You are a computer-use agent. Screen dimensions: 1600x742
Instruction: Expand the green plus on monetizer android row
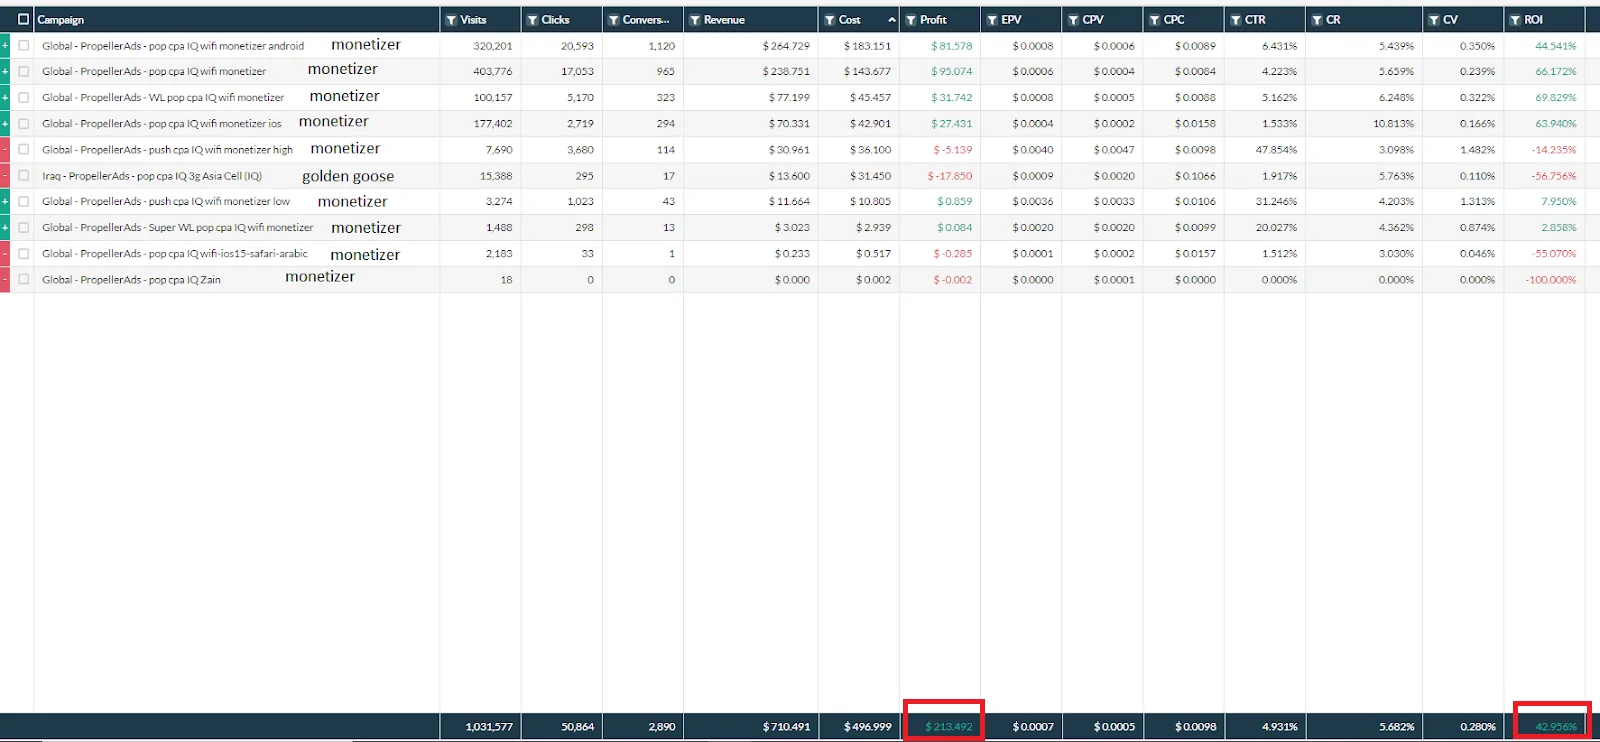[5, 46]
